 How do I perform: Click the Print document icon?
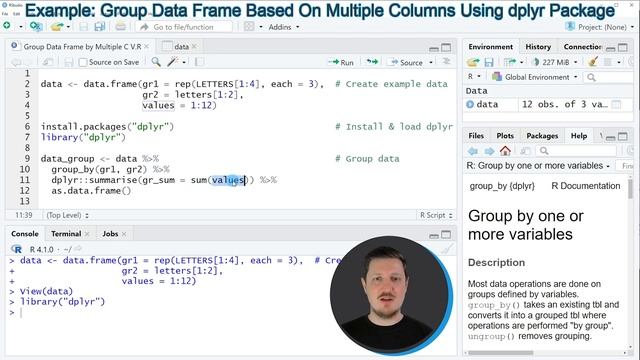pos(120,27)
